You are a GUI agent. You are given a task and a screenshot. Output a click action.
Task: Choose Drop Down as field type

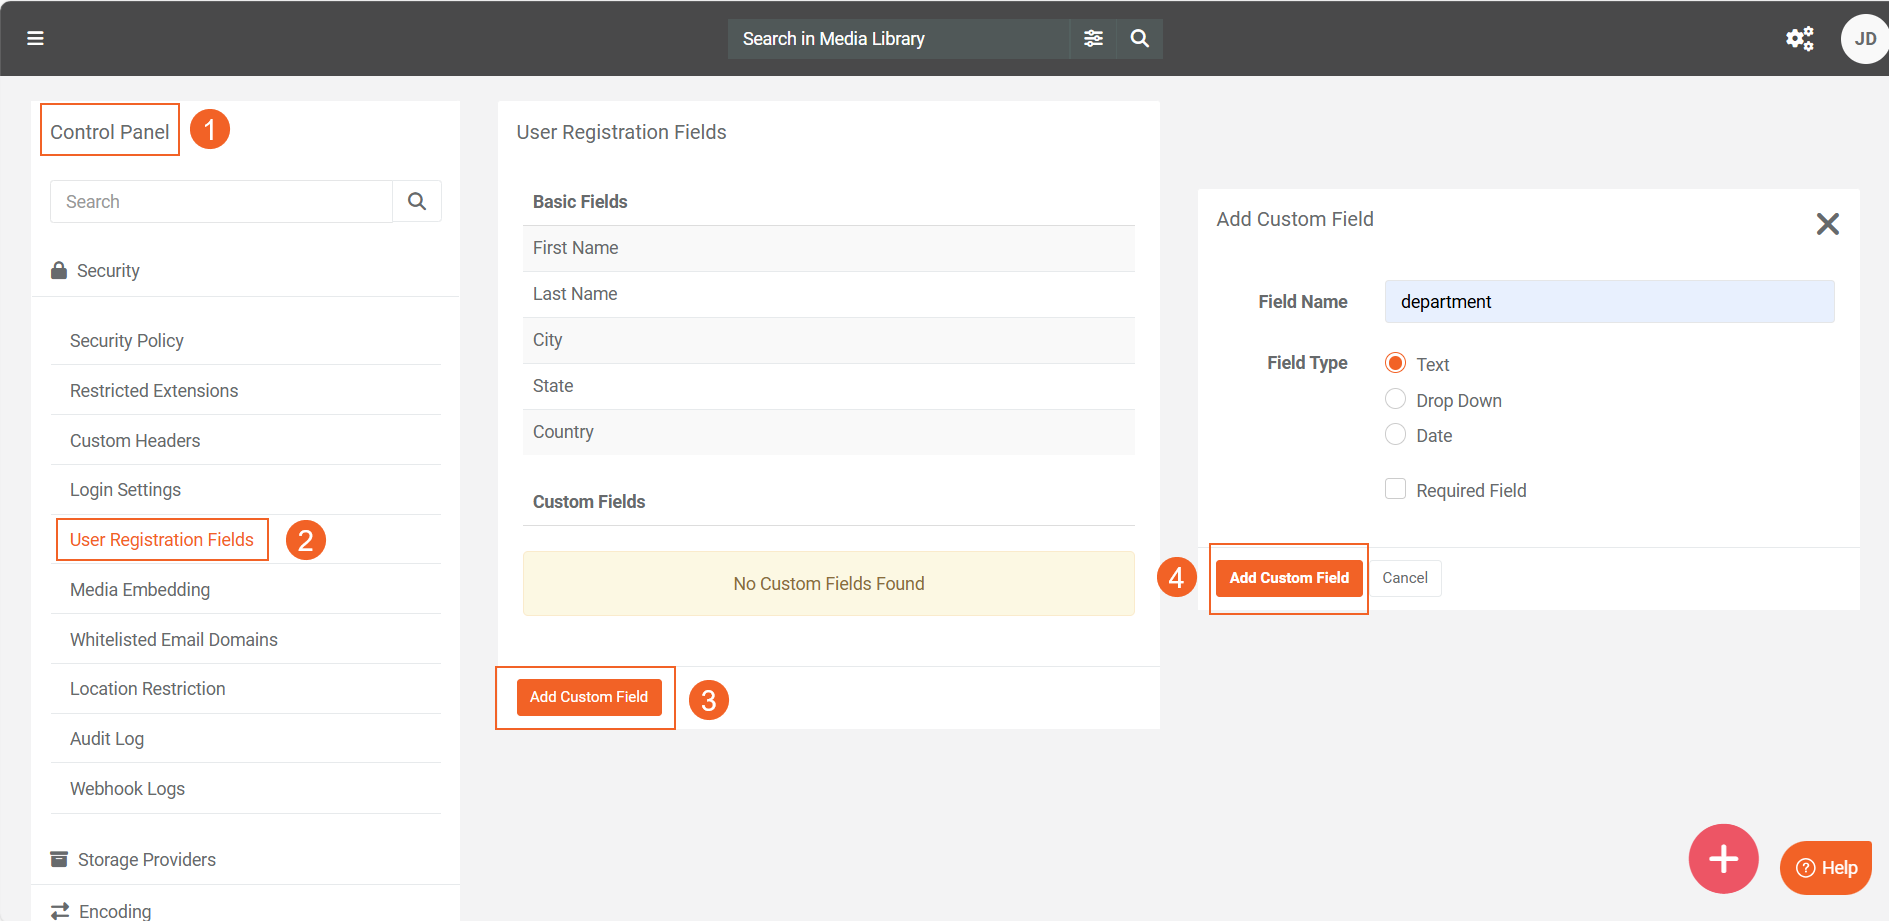[x=1395, y=400]
